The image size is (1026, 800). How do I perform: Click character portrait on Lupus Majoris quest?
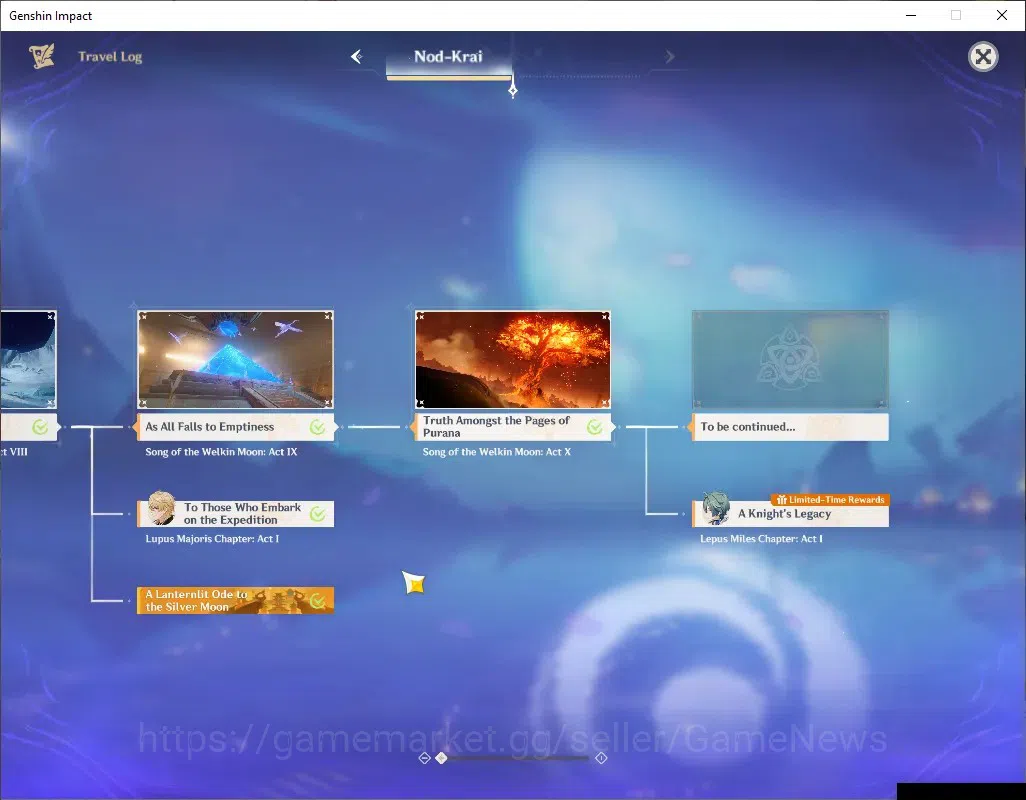[x=161, y=508]
